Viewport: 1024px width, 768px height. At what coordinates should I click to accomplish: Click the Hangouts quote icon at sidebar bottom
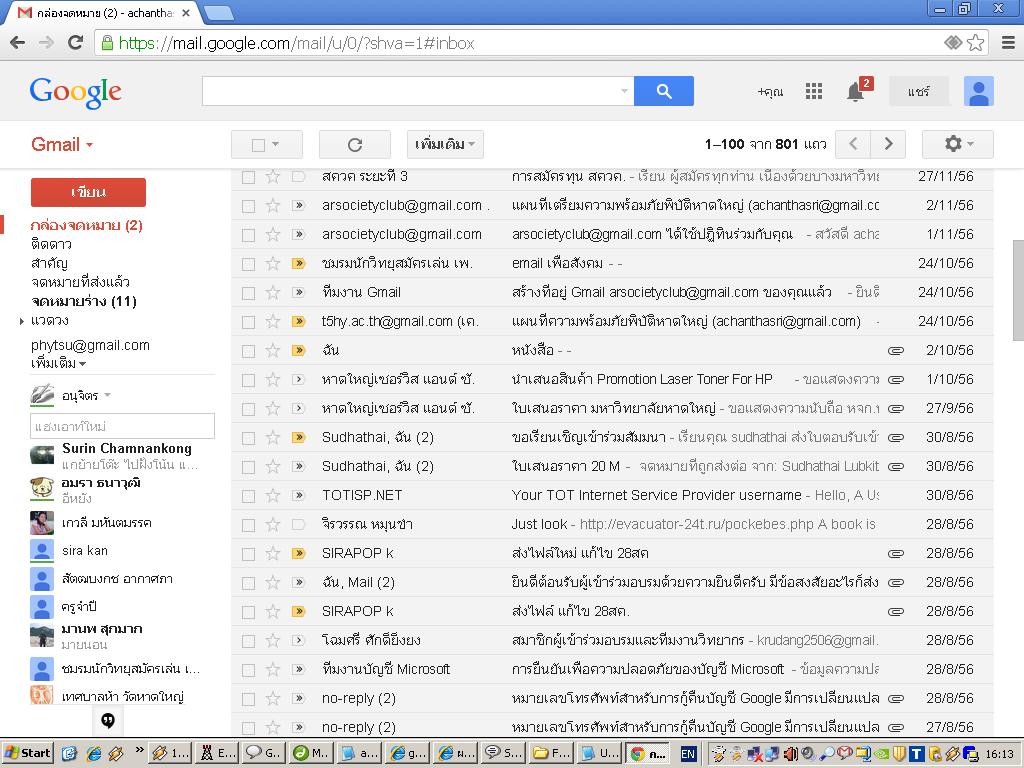(x=108, y=720)
